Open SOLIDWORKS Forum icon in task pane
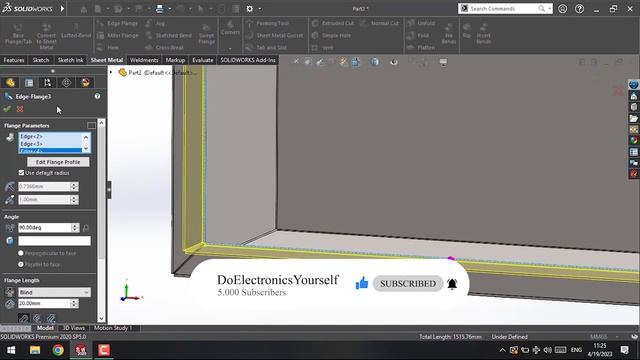The image size is (640, 360). [633, 162]
